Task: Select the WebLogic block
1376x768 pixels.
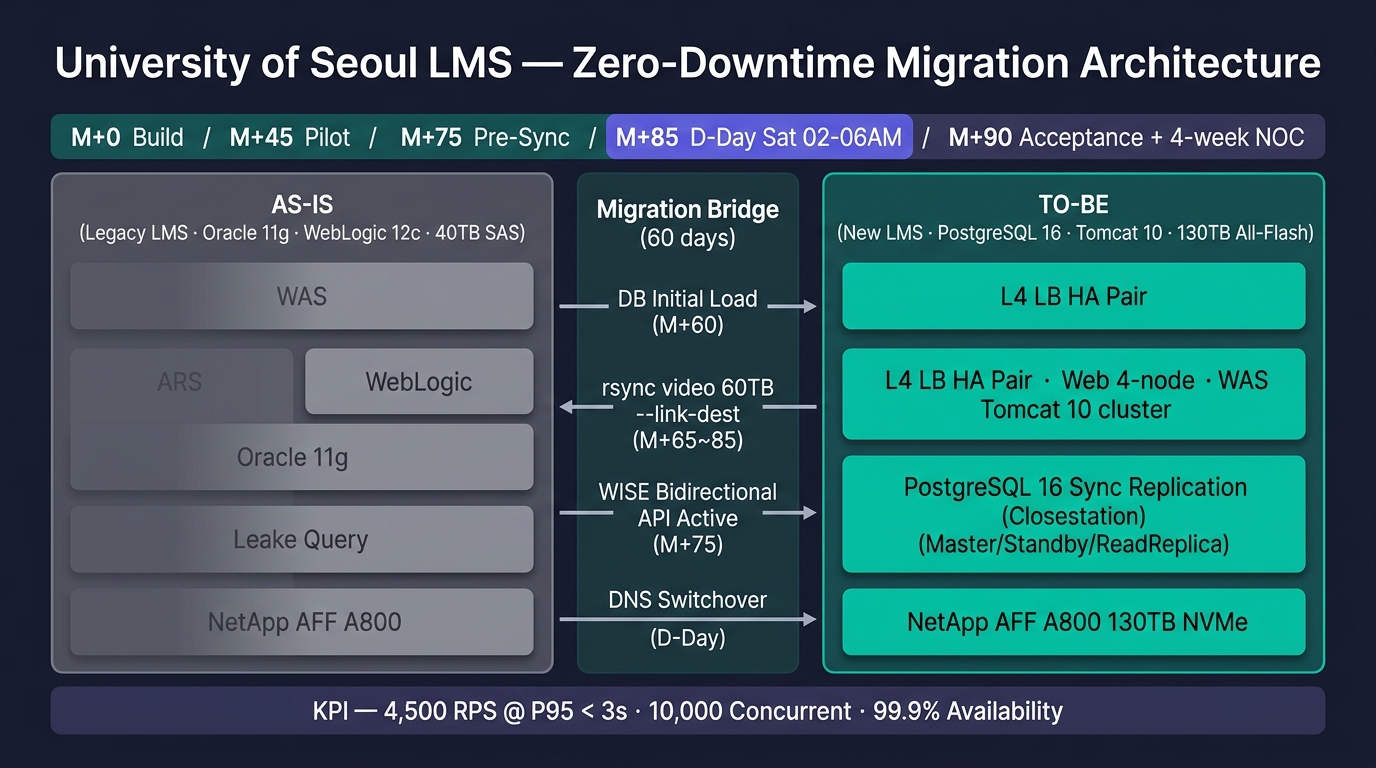Action: 419,382
